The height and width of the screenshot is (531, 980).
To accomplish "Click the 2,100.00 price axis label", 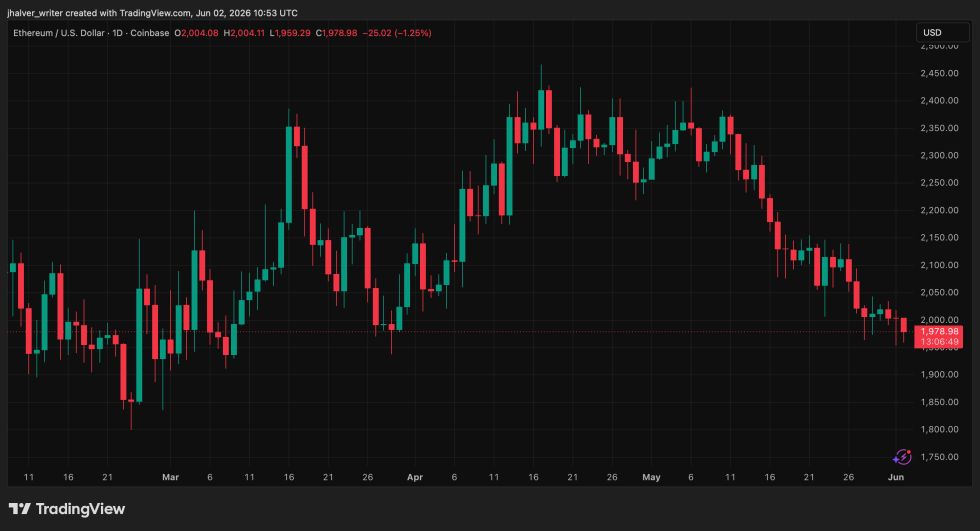I will click(939, 265).
